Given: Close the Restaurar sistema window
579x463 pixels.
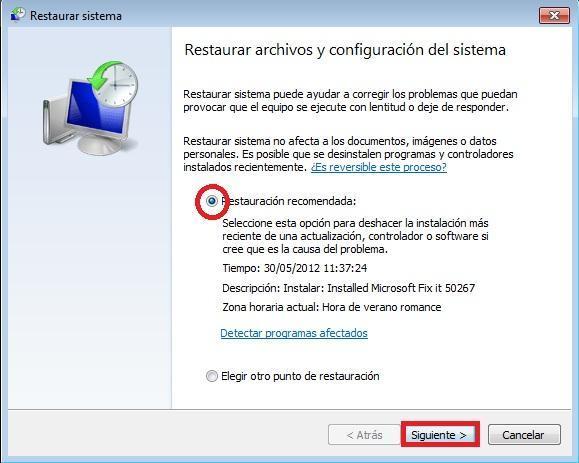Looking at the screenshot, I should [x=554, y=15].
